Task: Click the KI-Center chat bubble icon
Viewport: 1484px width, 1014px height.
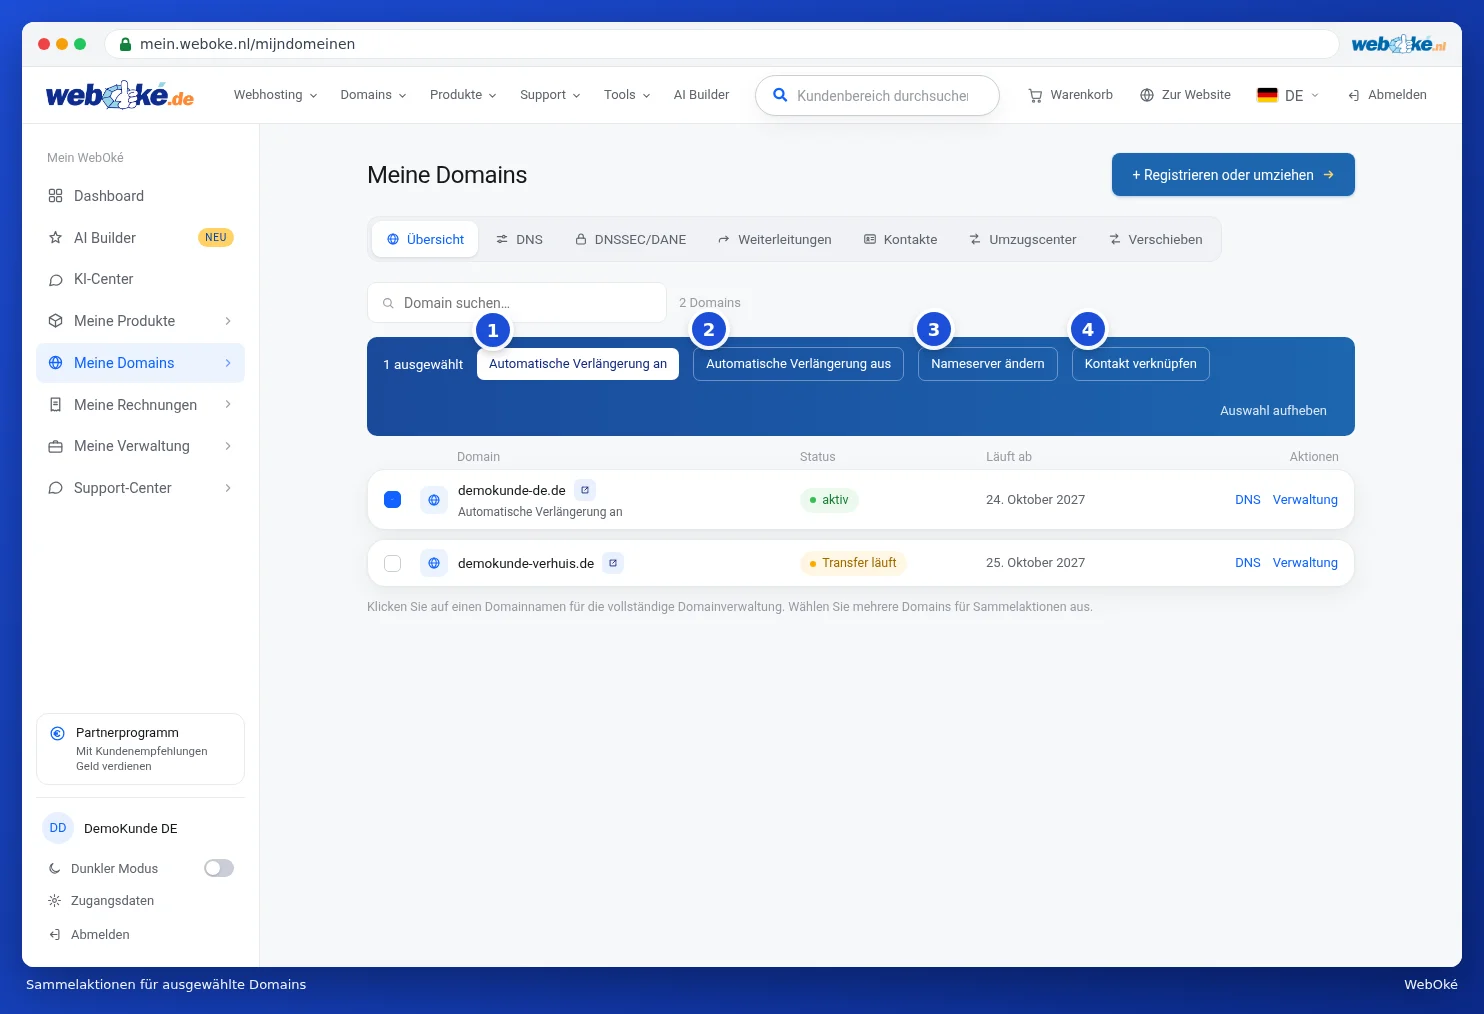Action: pos(55,280)
